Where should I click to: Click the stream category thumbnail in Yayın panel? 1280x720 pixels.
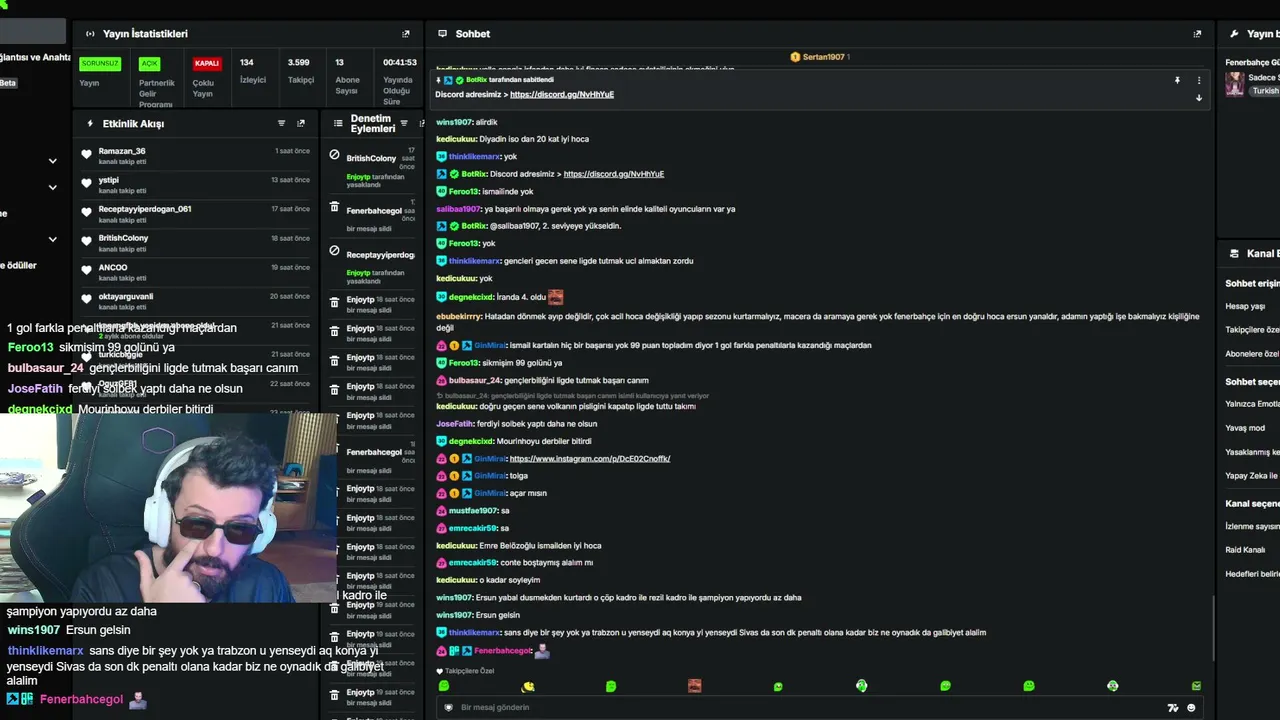(1235, 83)
